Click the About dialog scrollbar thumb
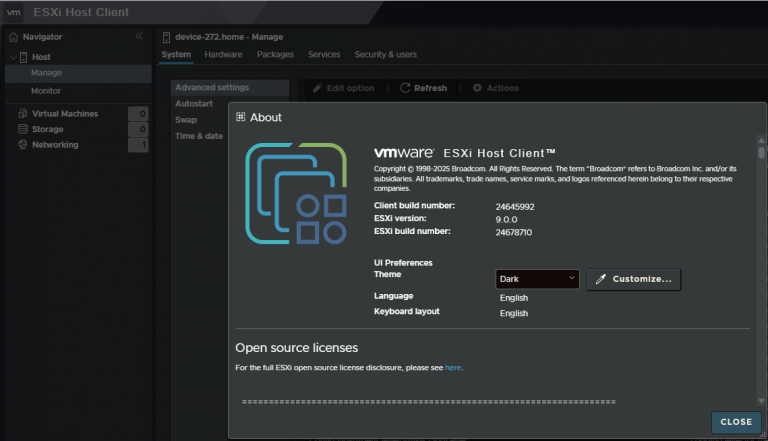 click(x=761, y=153)
